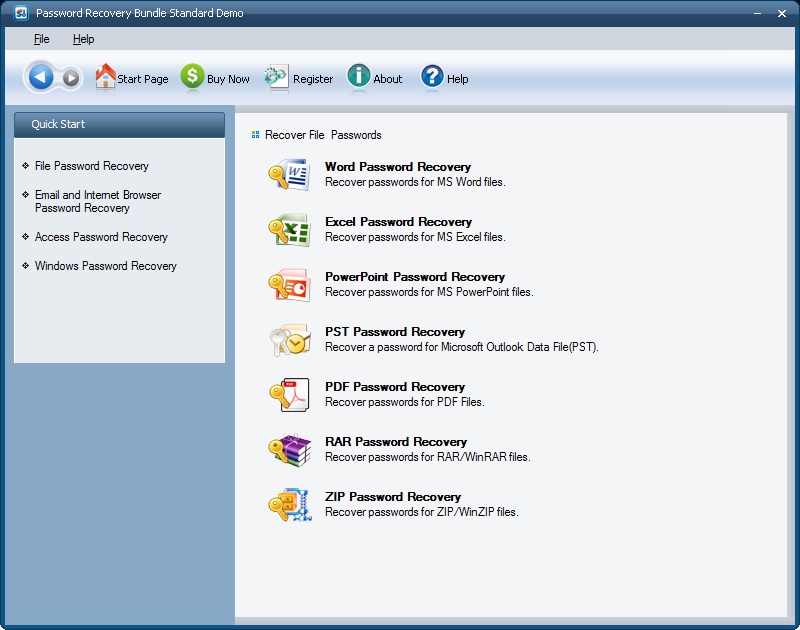Open RAR Password Recovery
Screen dimensions: 800x630
(394, 441)
